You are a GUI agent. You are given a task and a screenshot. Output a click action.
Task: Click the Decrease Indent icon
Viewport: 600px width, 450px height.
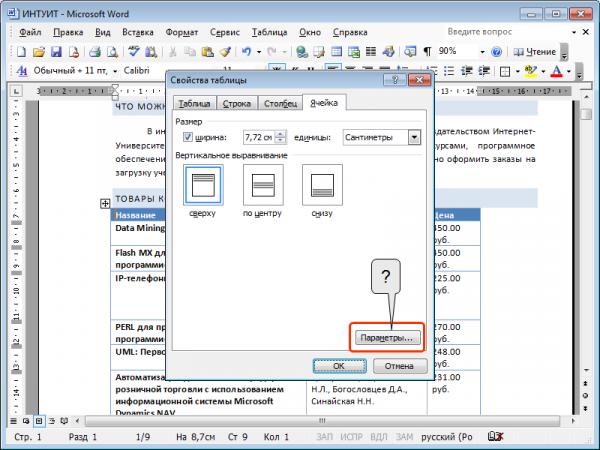466,71
